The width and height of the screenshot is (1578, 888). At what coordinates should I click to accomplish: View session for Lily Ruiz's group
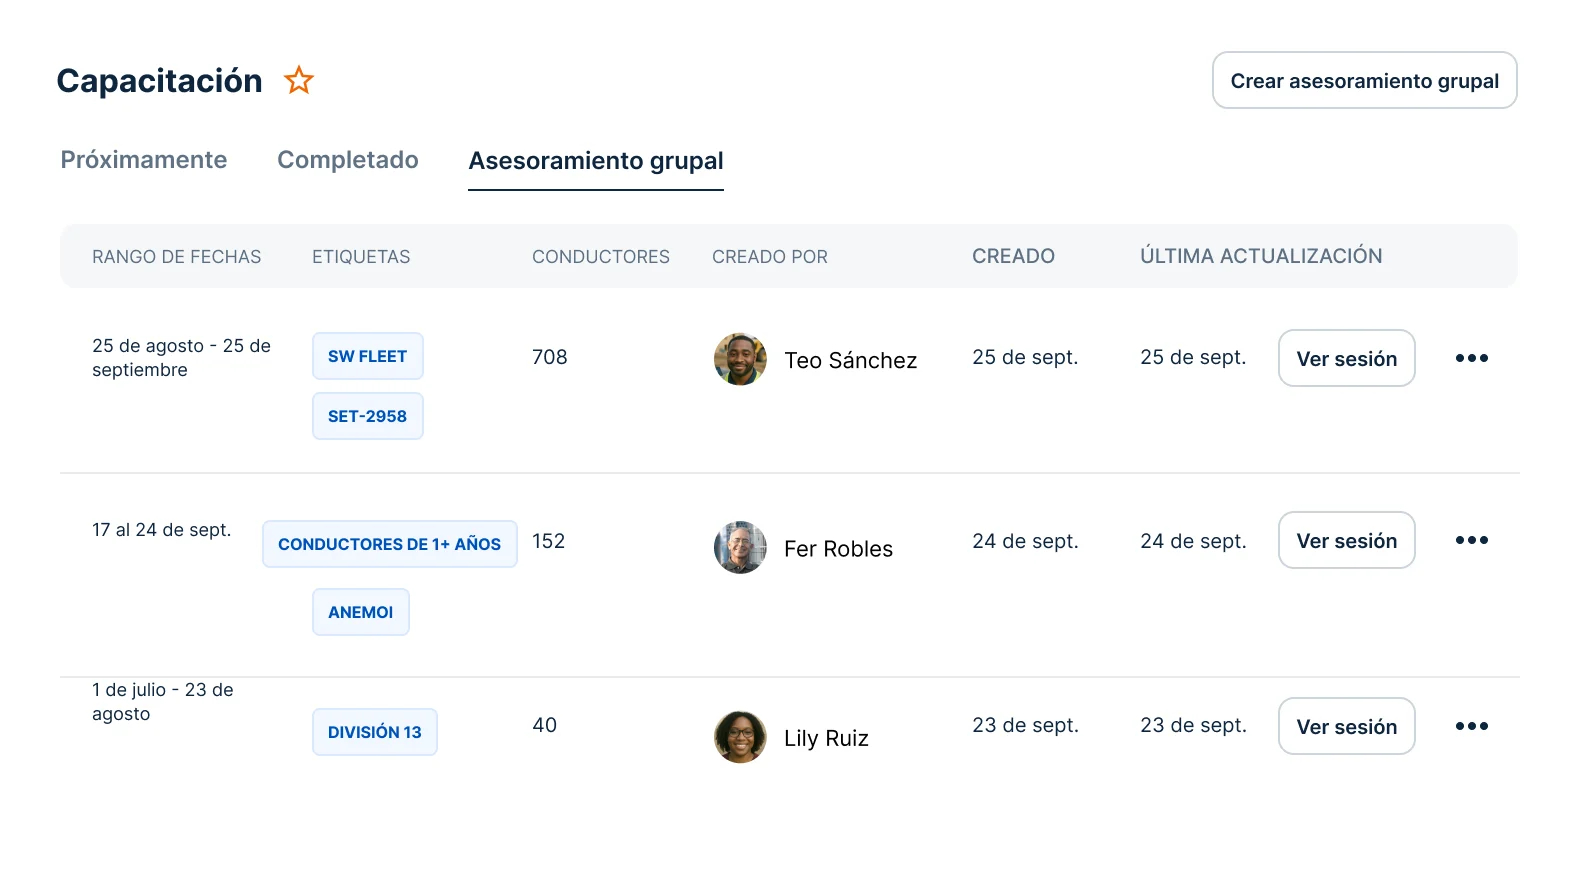pyautogui.click(x=1346, y=726)
